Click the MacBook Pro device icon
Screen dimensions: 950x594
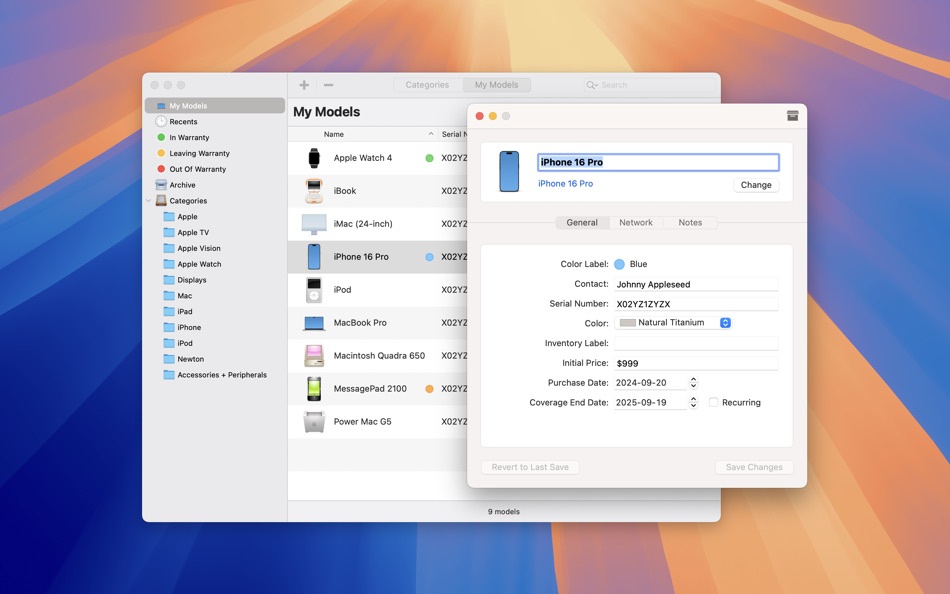tap(314, 323)
